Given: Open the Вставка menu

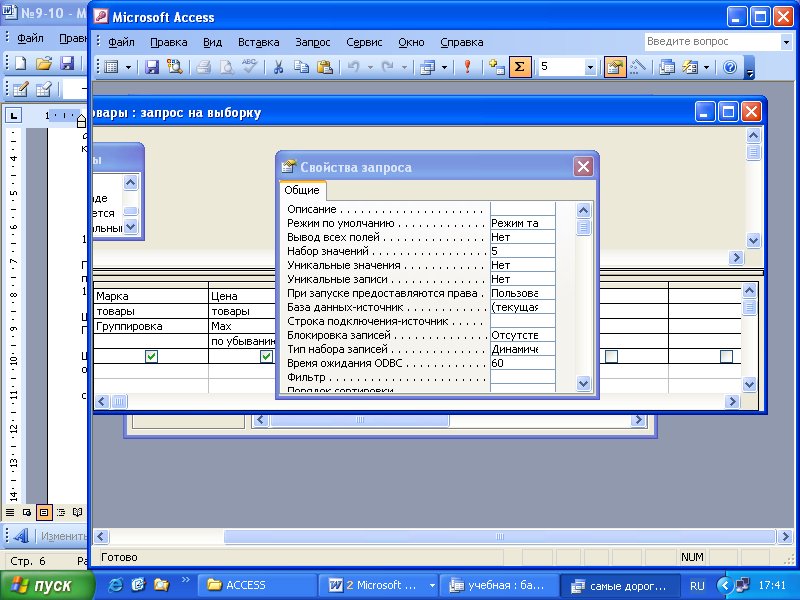Looking at the screenshot, I should 259,42.
